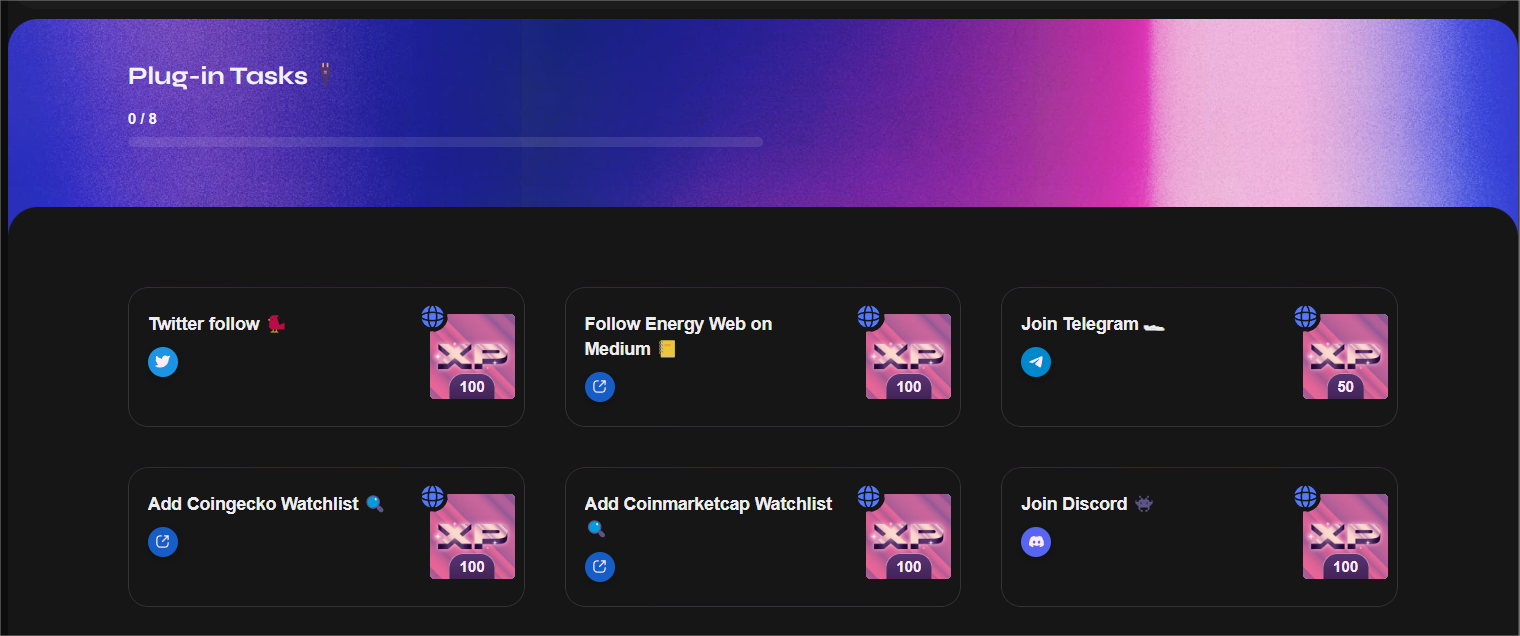
Task: Click globe badge on Twitter follow card
Action: pos(433,317)
